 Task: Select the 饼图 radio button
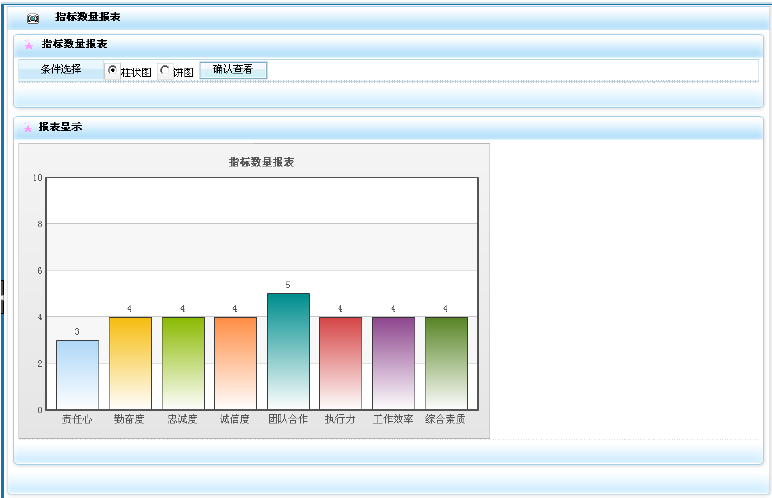[165, 70]
